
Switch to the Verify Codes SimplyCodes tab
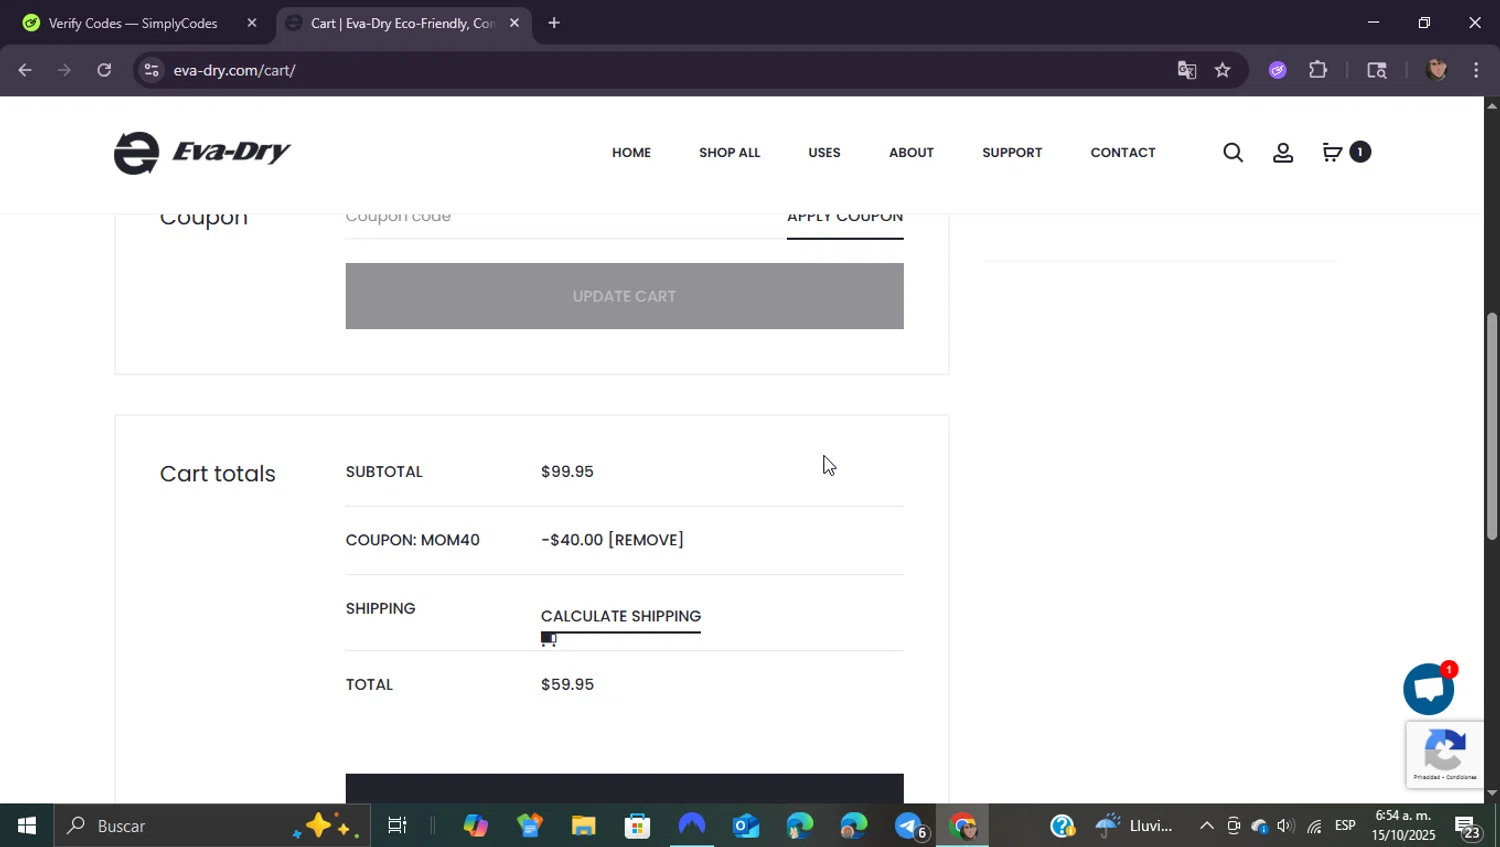point(132,23)
